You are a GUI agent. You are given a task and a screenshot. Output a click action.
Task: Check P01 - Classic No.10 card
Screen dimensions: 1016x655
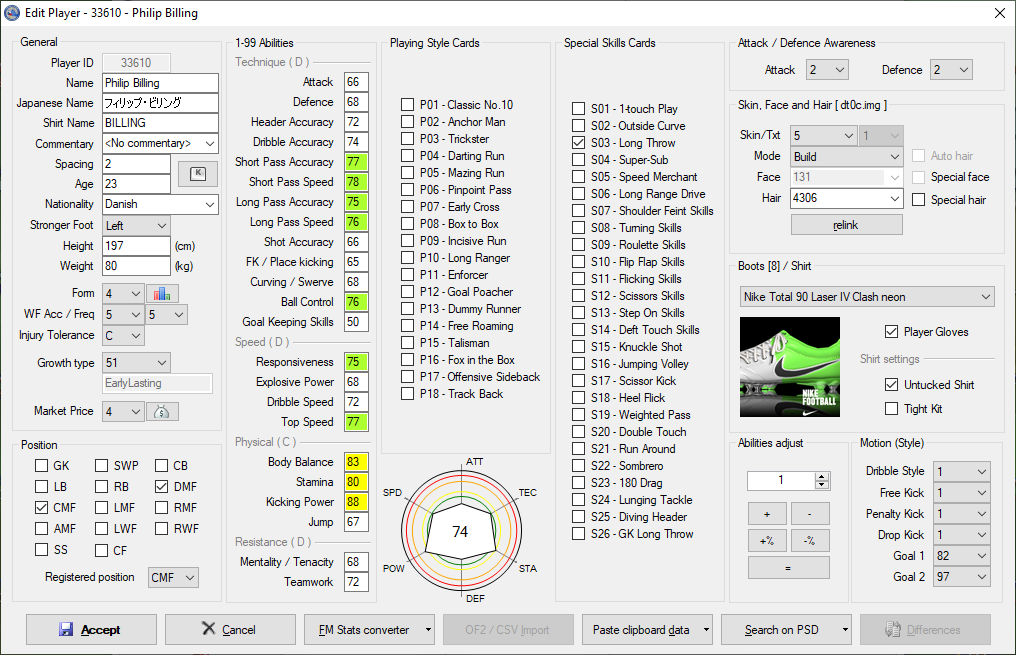pyautogui.click(x=408, y=104)
